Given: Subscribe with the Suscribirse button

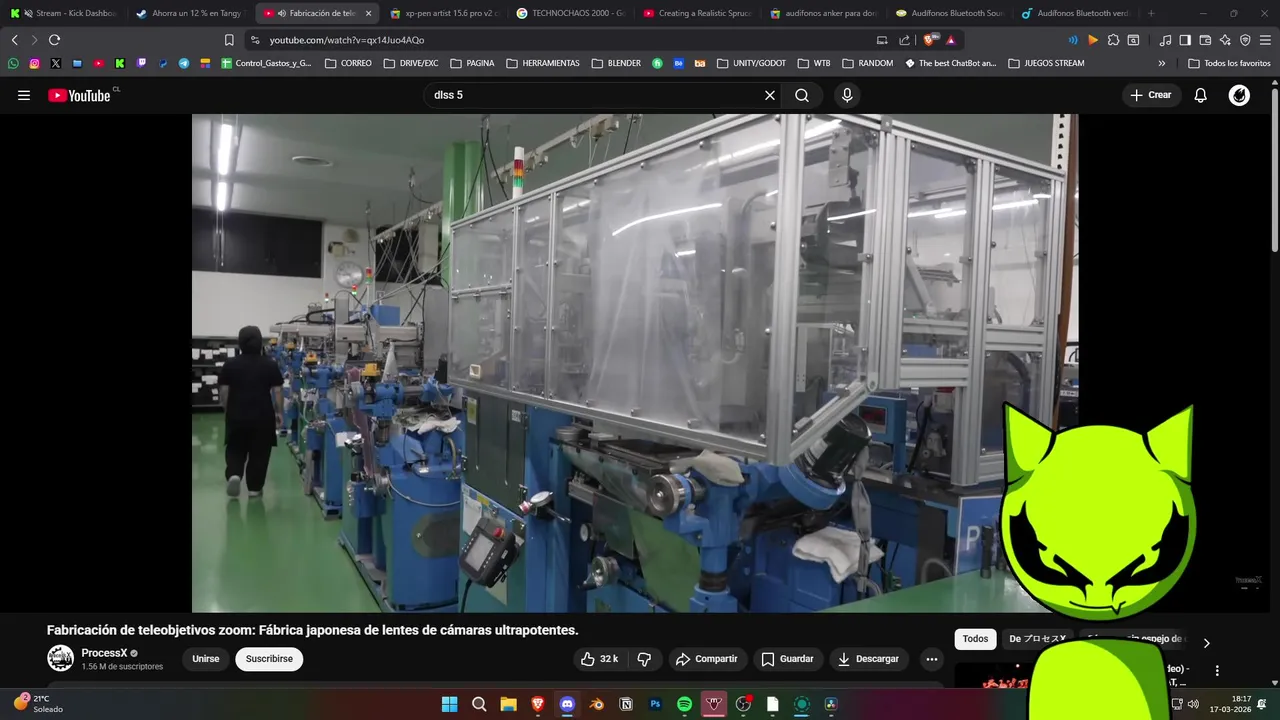Looking at the screenshot, I should pyautogui.click(x=269, y=659).
